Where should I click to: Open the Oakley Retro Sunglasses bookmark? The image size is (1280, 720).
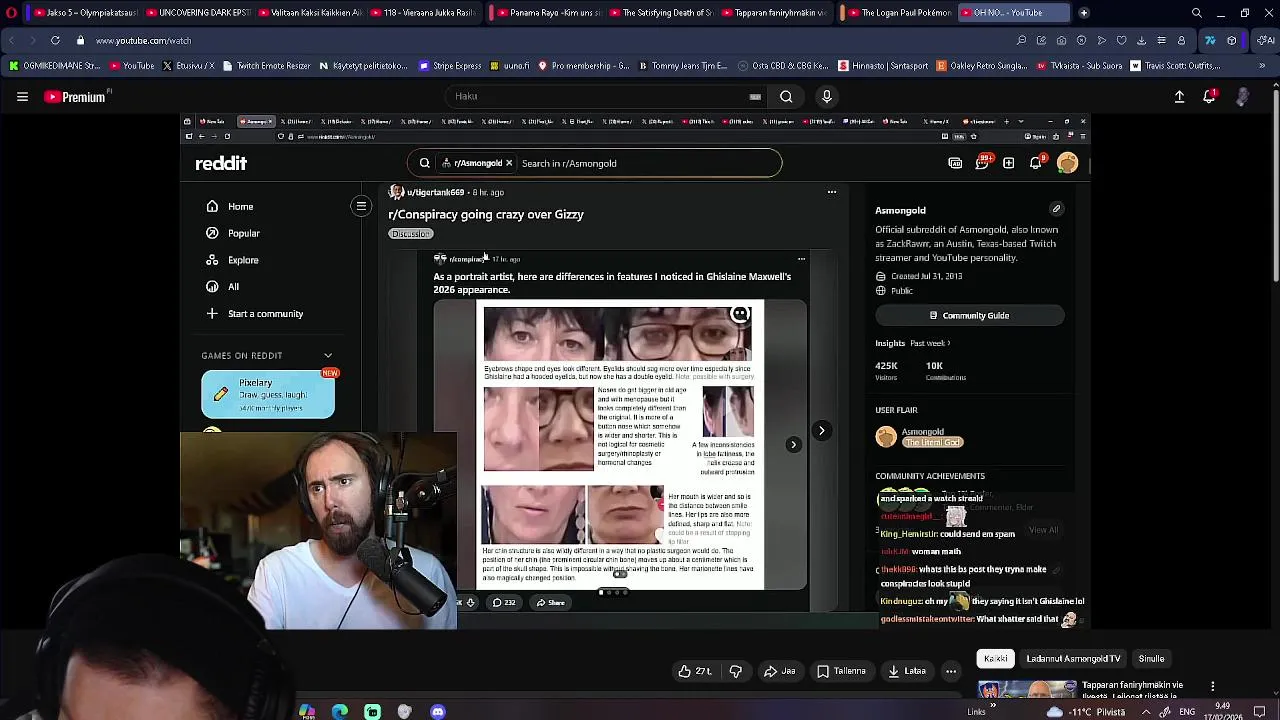point(982,66)
